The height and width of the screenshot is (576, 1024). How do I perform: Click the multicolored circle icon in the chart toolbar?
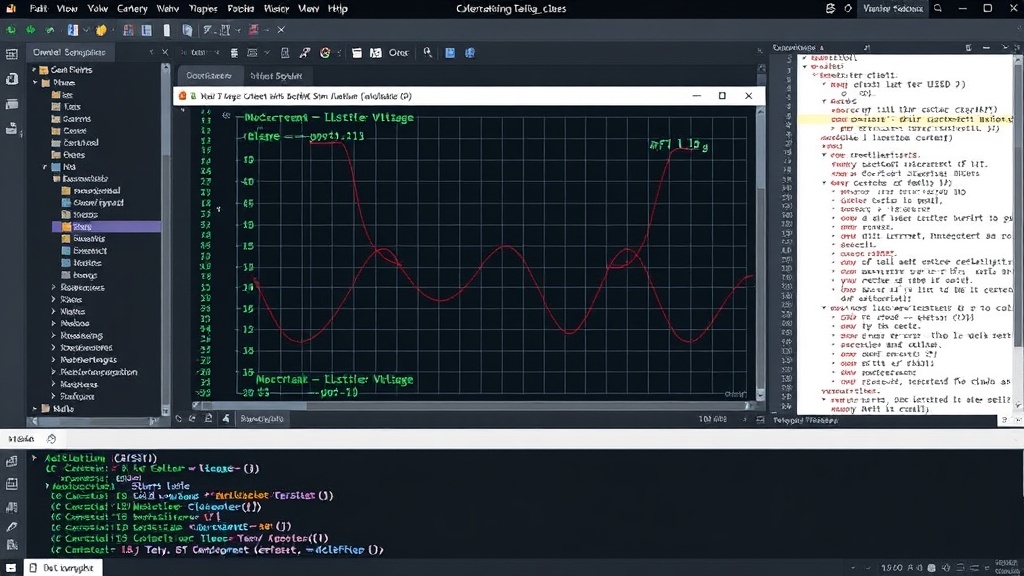tap(325, 53)
